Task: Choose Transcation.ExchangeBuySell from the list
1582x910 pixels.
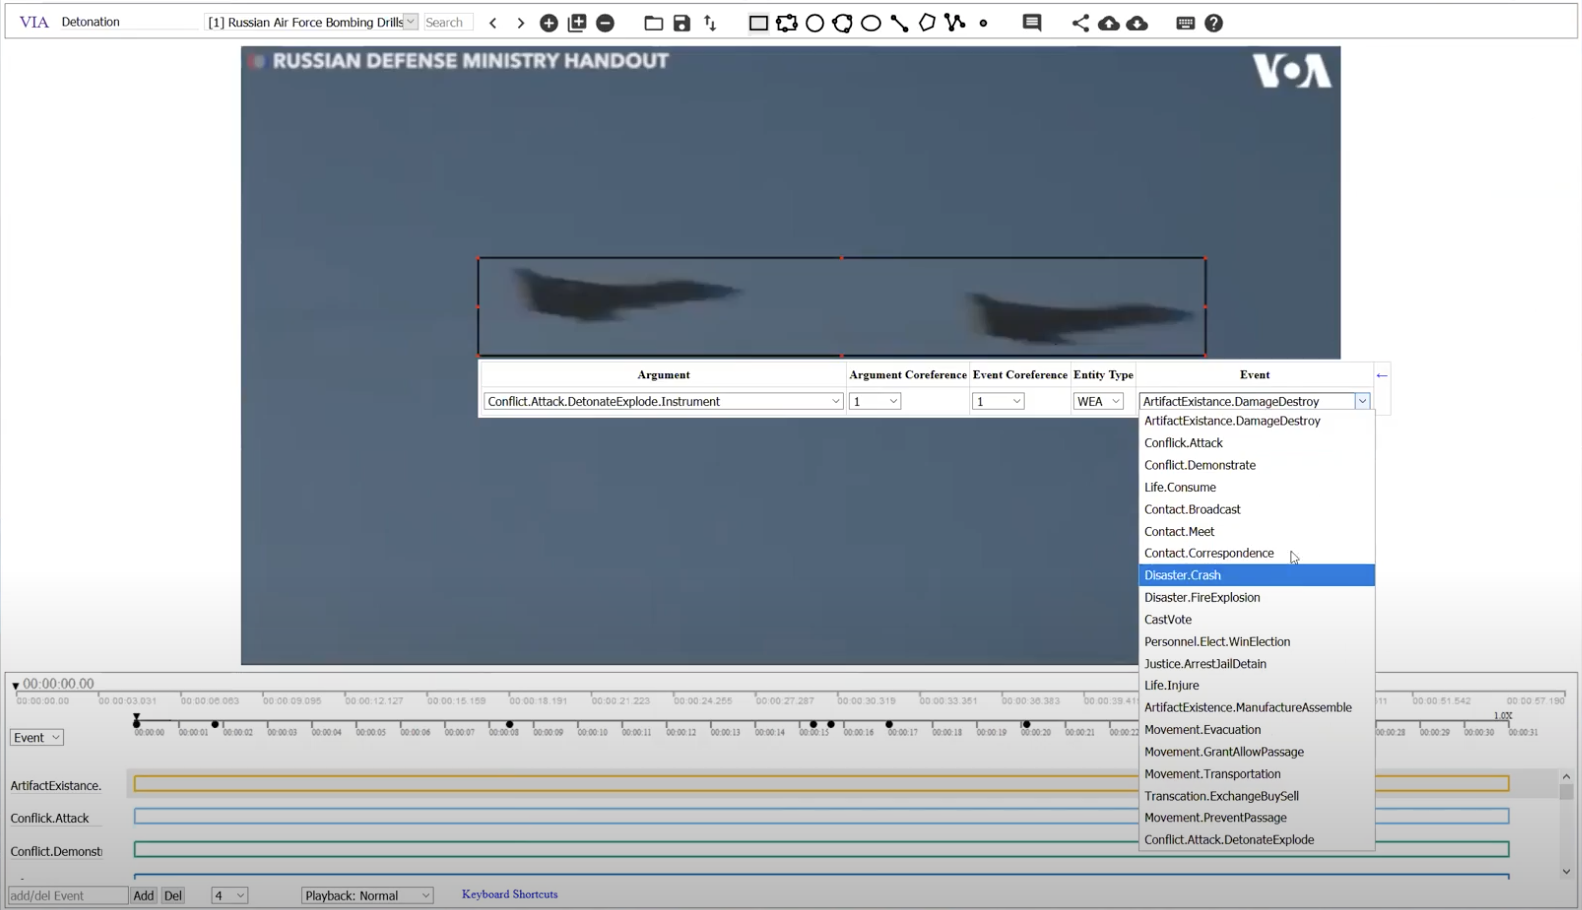Action: 1256,796
